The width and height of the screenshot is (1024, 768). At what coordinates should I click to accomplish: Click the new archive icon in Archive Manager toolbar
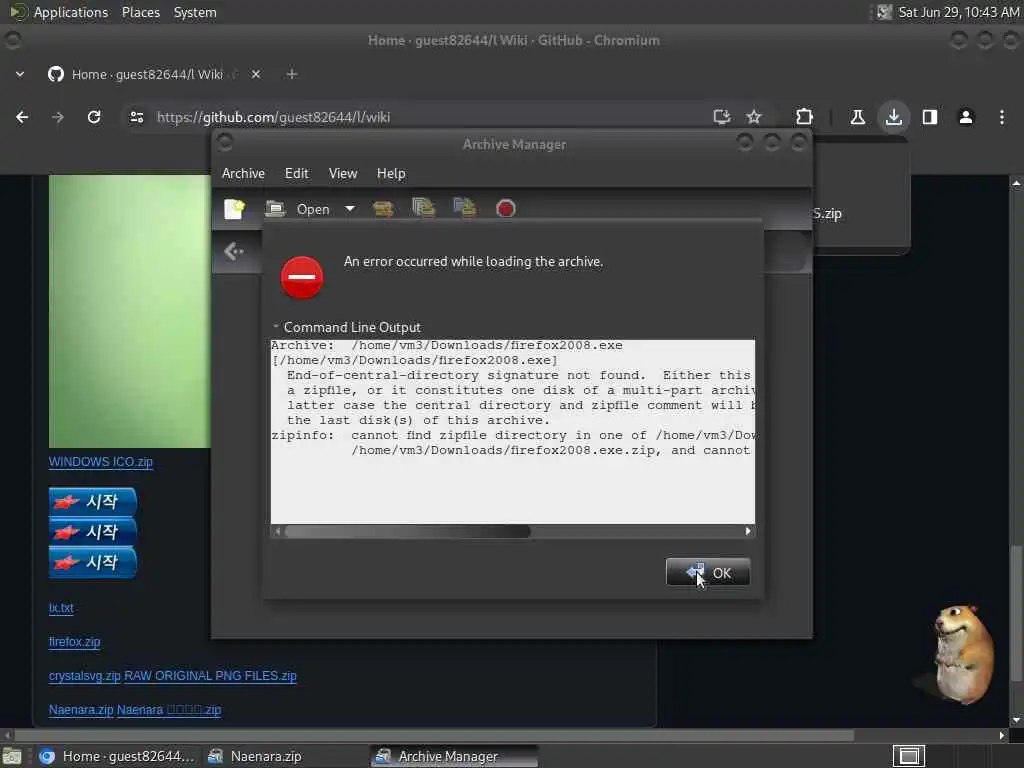tap(234, 209)
